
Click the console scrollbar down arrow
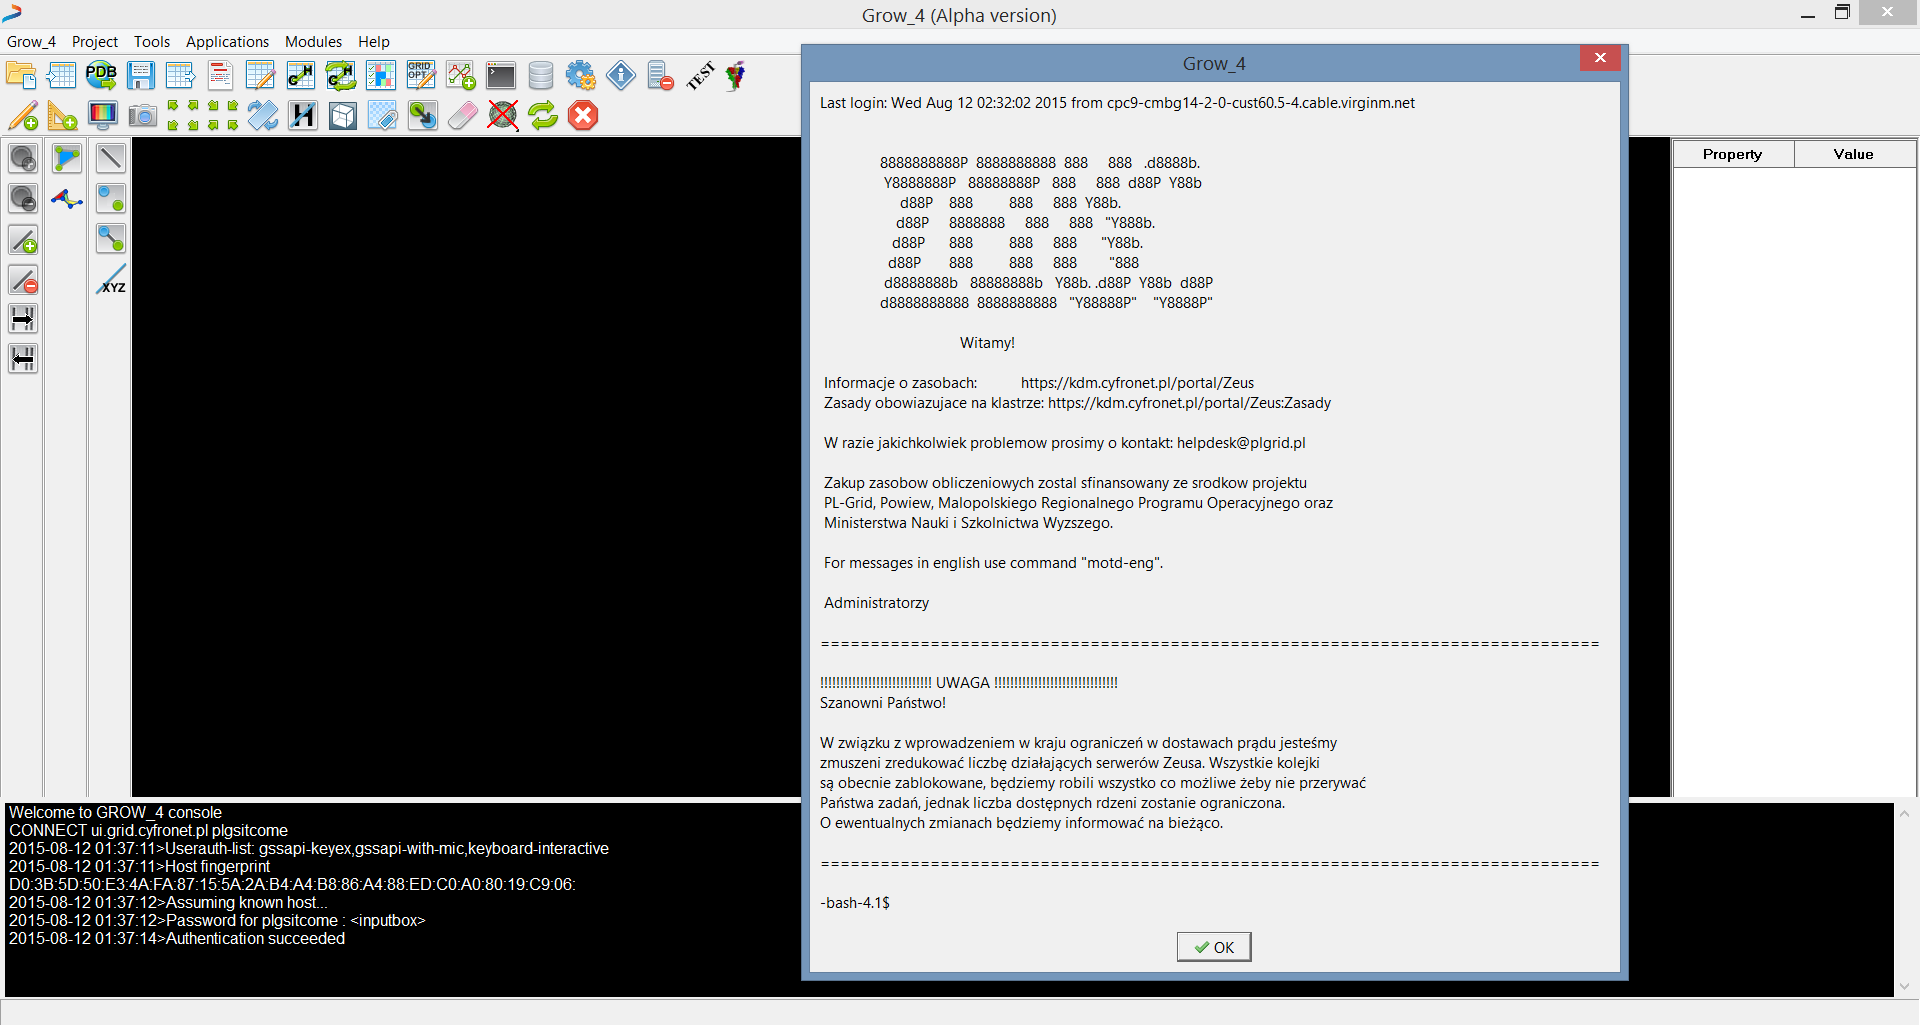tap(1905, 986)
